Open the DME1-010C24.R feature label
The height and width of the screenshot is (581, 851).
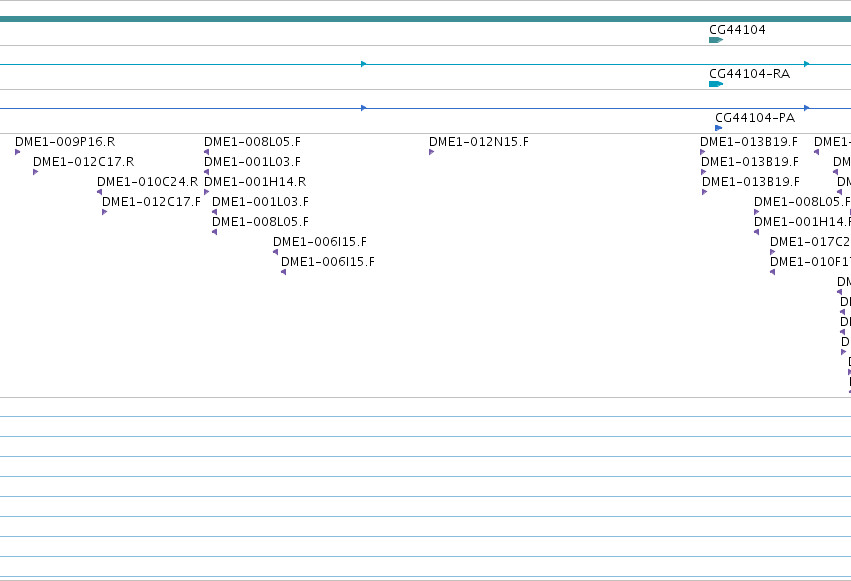pos(148,182)
